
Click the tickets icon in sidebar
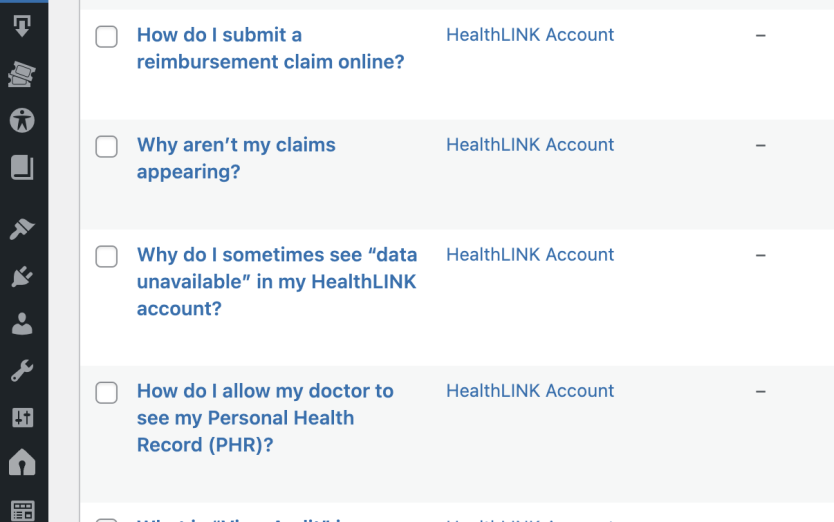tap(22, 73)
